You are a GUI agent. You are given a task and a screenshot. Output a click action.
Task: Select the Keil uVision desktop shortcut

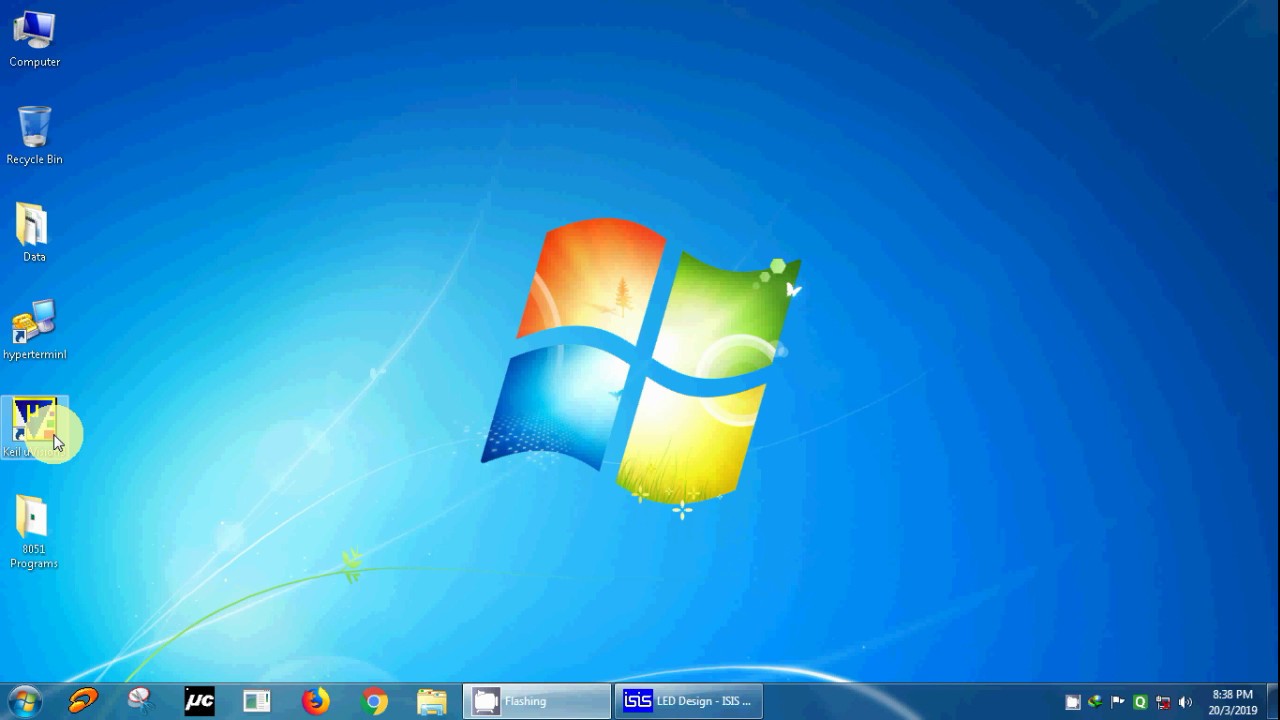(34, 428)
